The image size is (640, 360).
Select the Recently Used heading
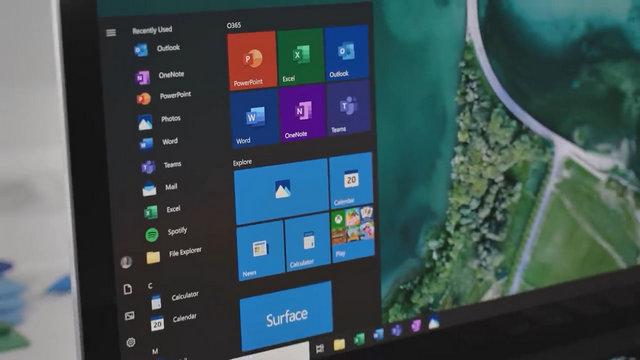[x=152, y=30]
